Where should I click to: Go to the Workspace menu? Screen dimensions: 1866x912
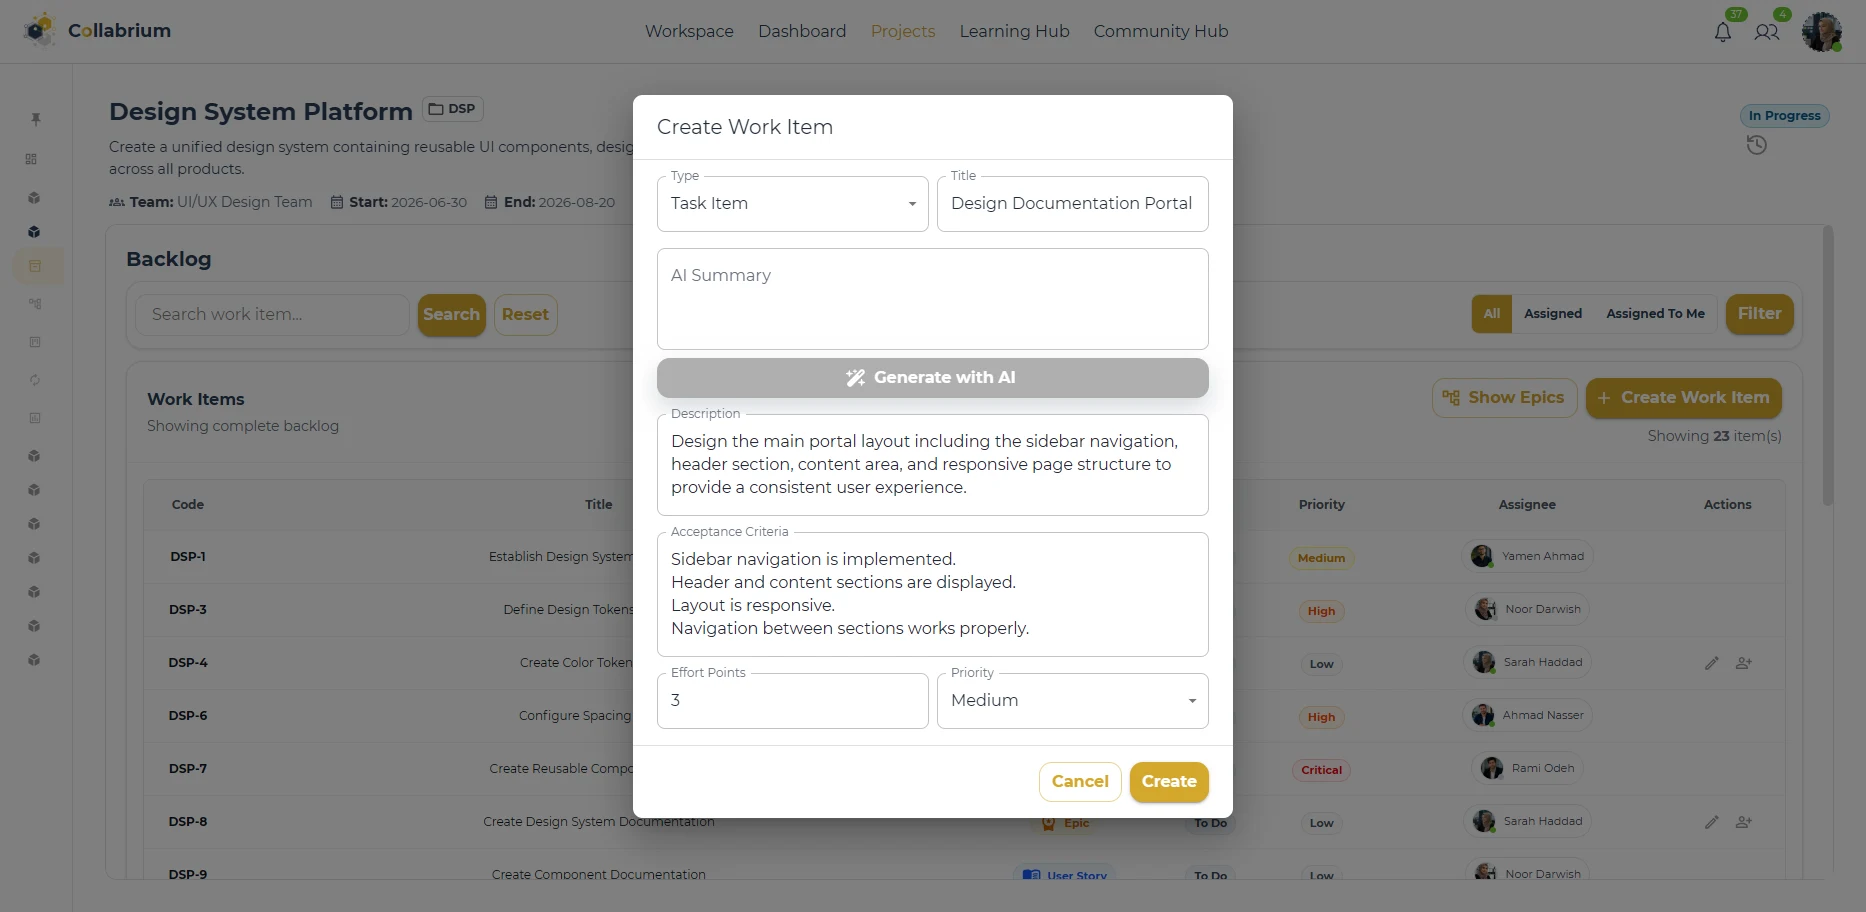[689, 31]
